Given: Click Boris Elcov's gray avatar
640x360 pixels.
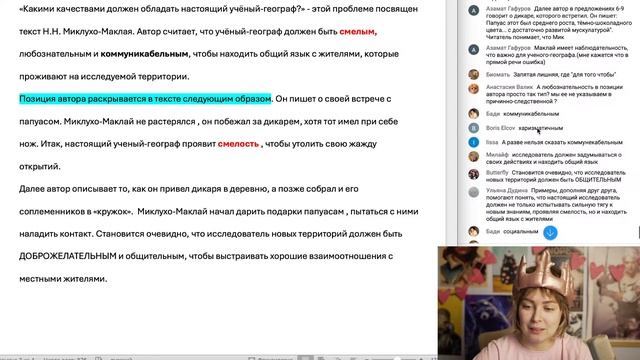Looking at the screenshot, I should (473, 128).
